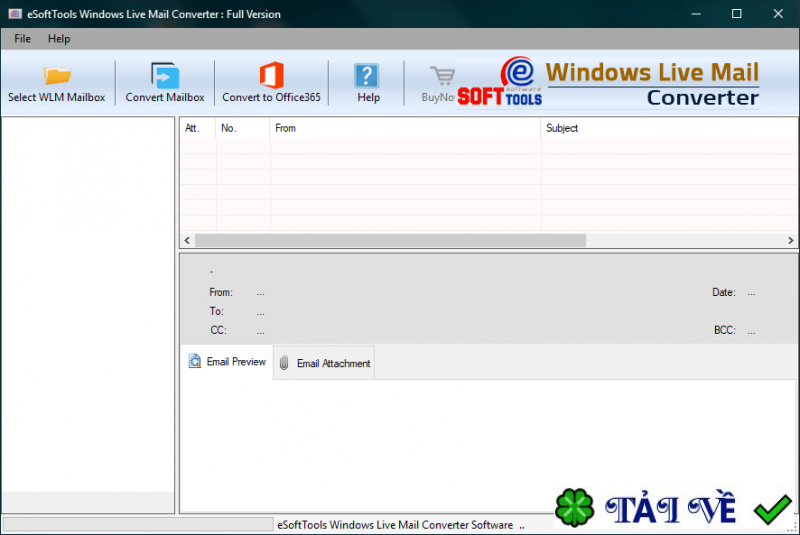Click the From: field label

point(221,292)
